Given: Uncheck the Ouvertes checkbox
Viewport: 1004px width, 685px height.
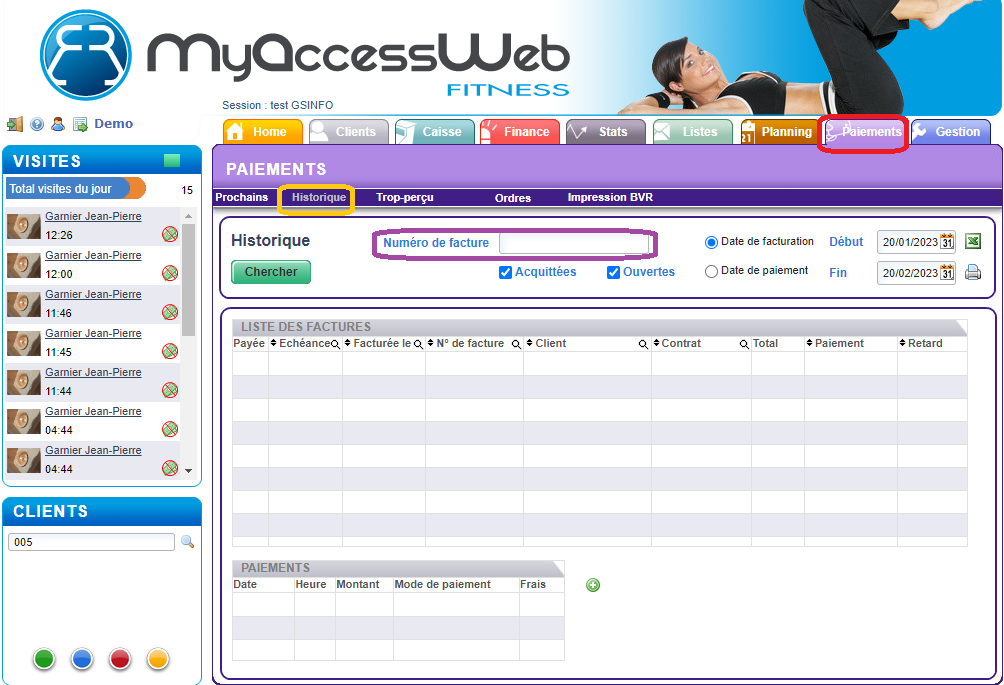Looking at the screenshot, I should coord(614,272).
